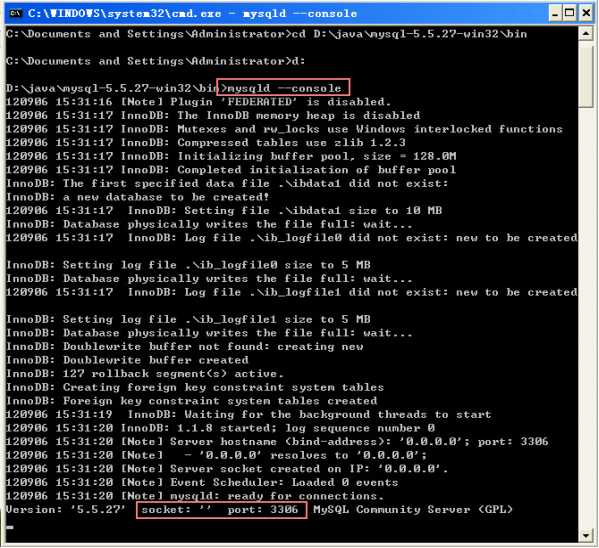Click the 'ready for connections' log line
This screenshot has height=548, width=599.
(194, 496)
